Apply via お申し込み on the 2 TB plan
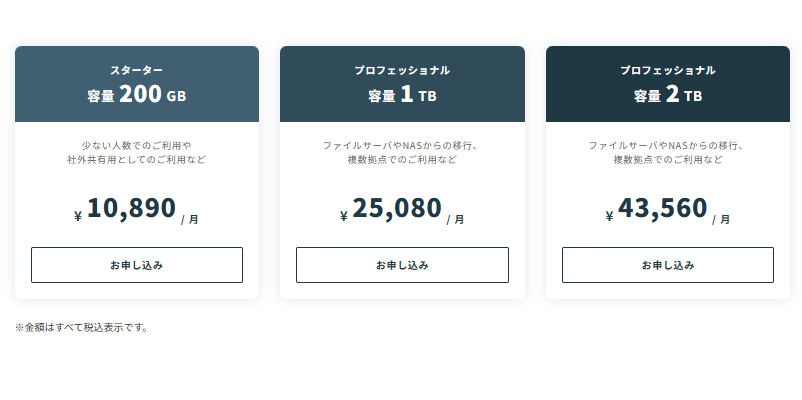Image resolution: width=802 pixels, height=400 pixels. [668, 265]
